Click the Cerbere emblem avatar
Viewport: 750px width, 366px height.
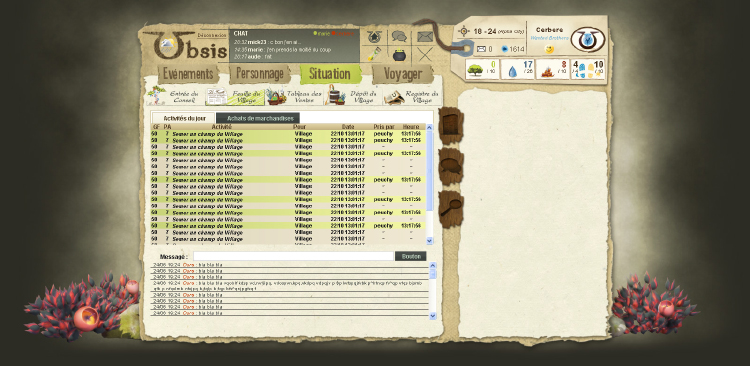point(588,40)
